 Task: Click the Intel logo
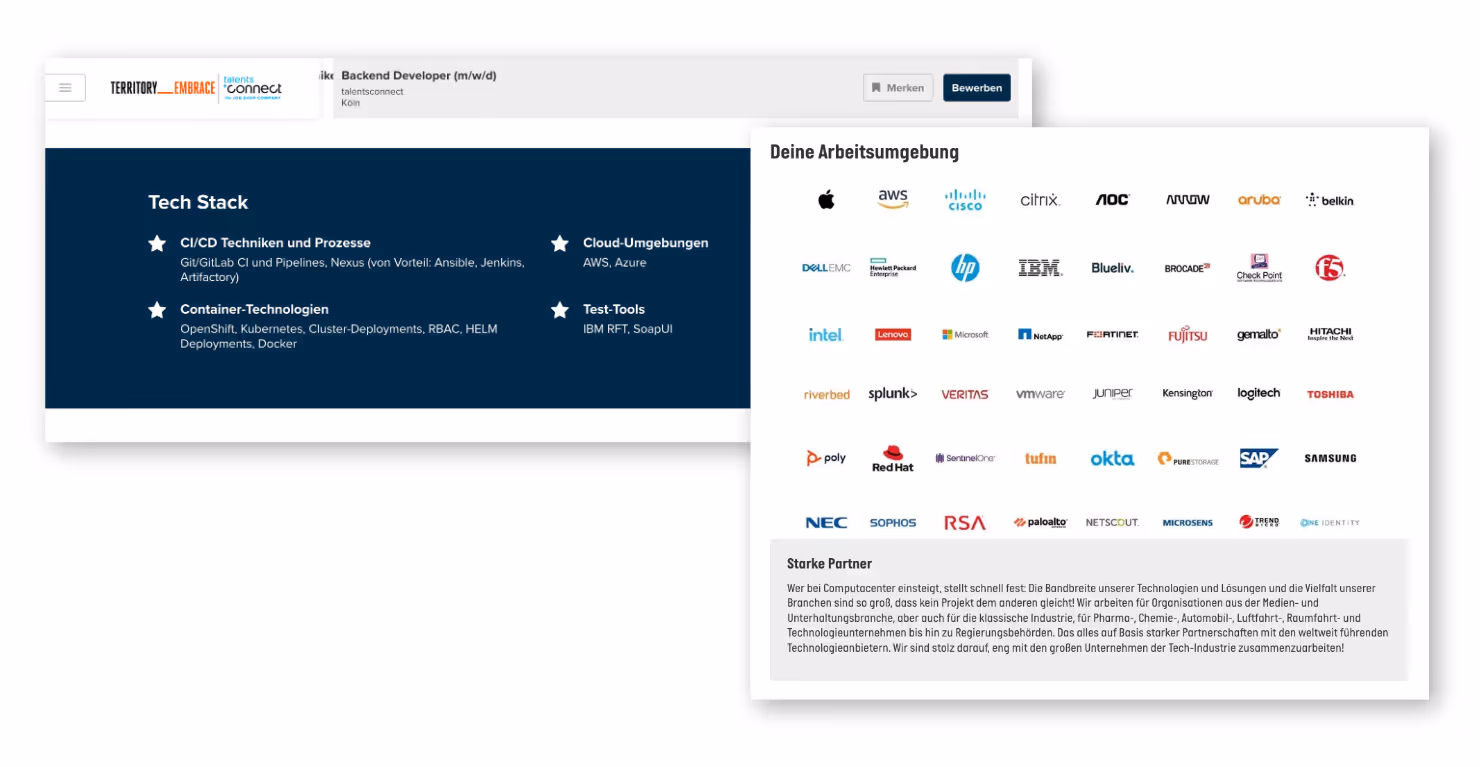pos(826,335)
